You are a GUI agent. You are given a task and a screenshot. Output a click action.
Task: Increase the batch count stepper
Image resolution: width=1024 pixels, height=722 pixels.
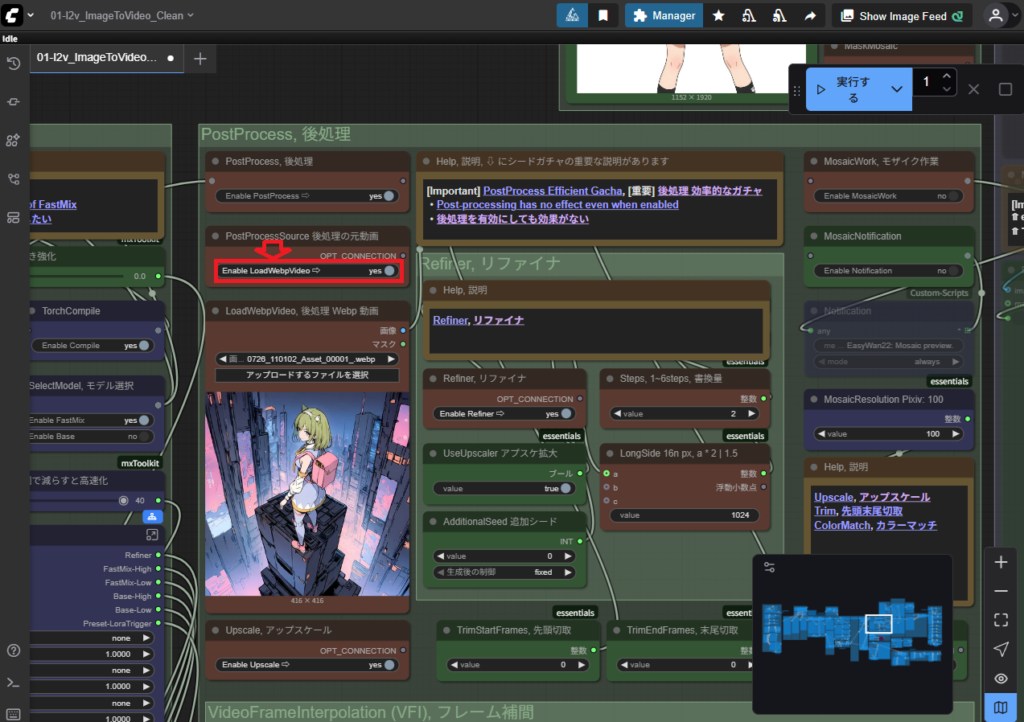(x=946, y=76)
